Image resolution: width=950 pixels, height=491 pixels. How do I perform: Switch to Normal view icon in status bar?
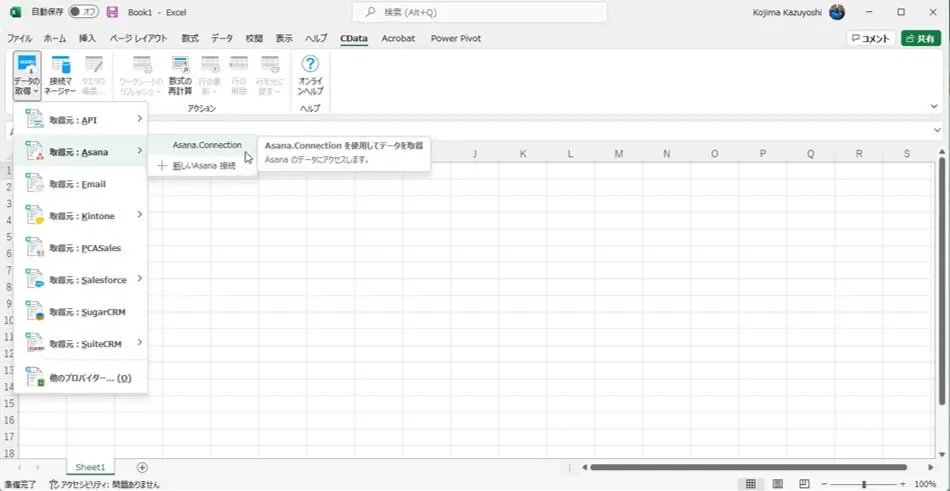[751, 484]
